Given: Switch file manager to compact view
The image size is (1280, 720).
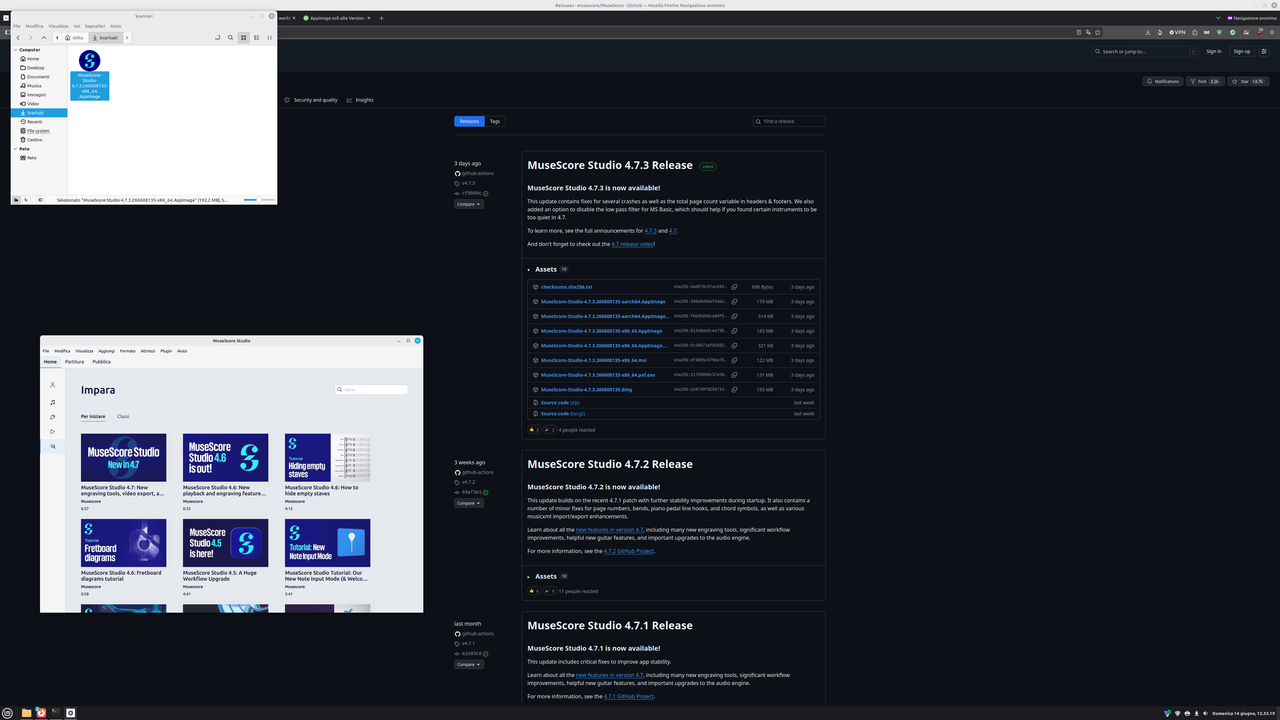Looking at the screenshot, I should coord(270,38).
